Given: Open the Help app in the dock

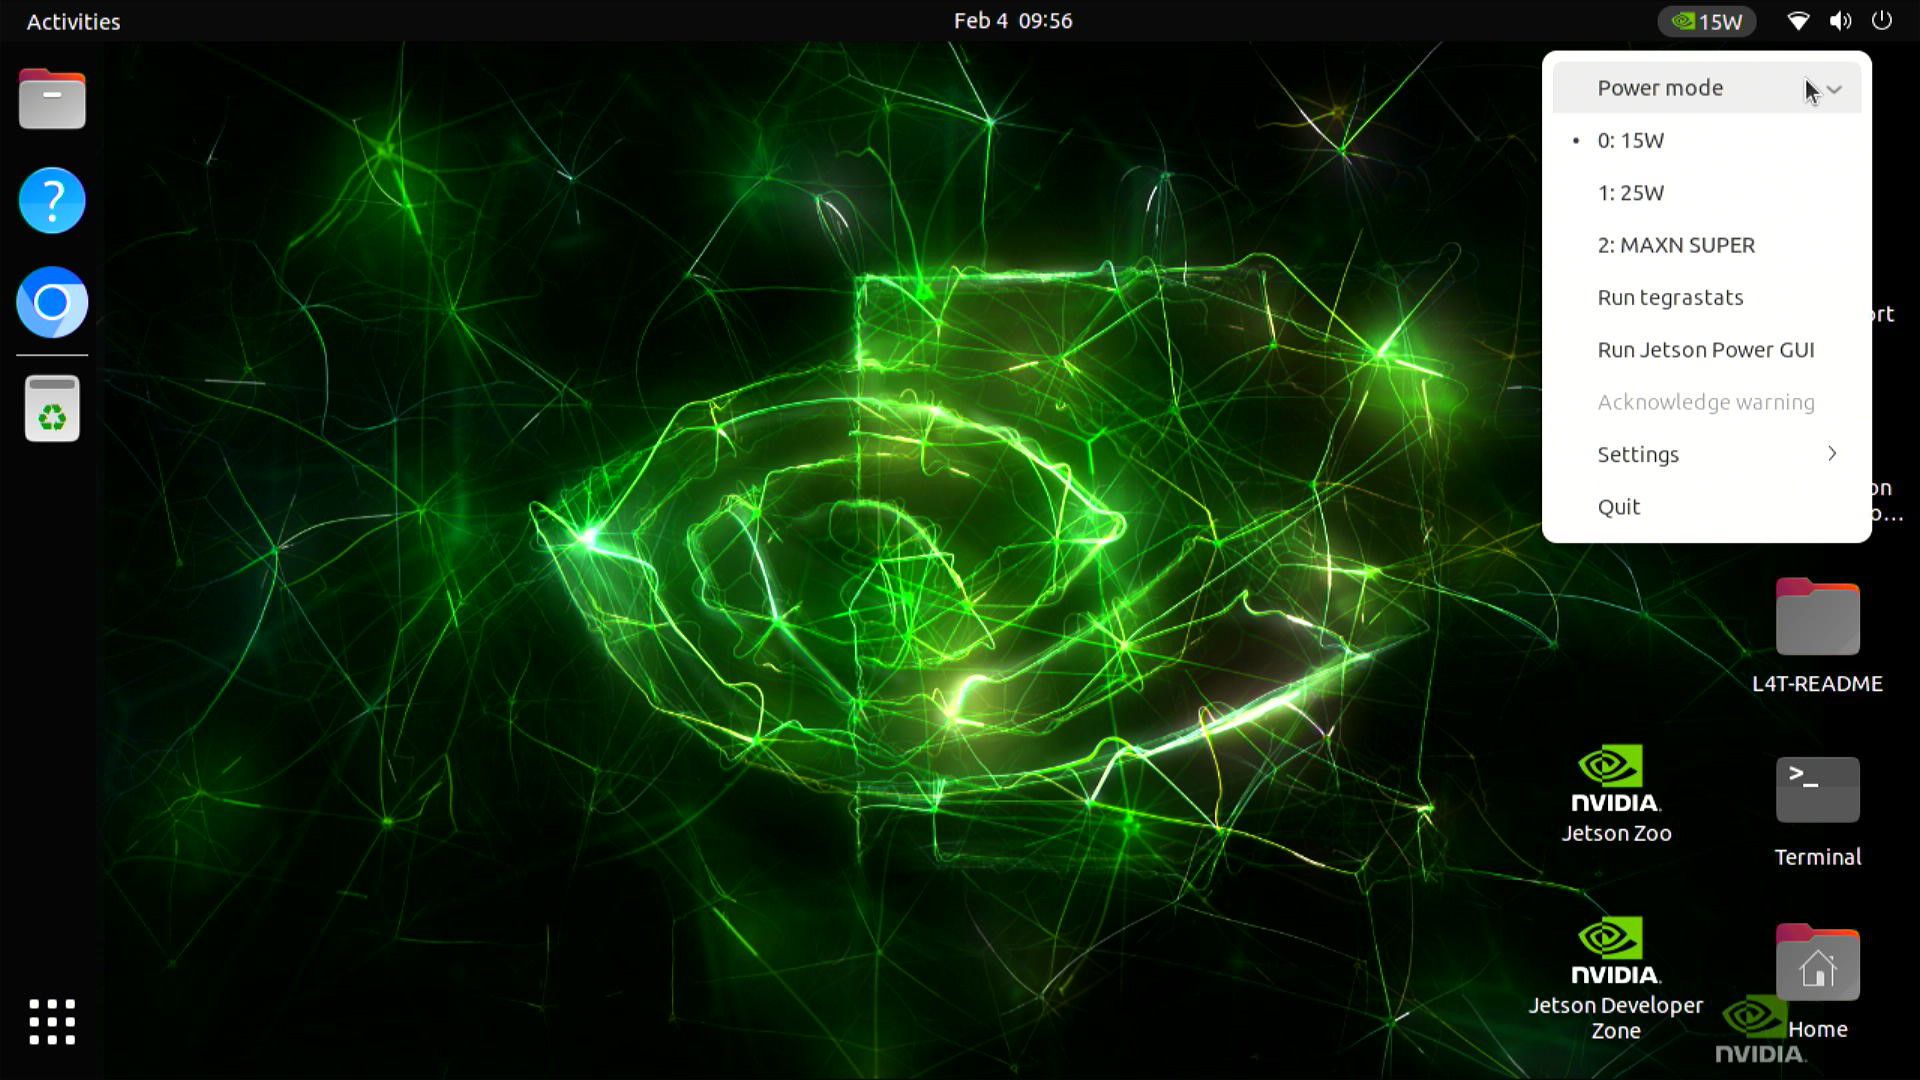Looking at the screenshot, I should [52, 200].
